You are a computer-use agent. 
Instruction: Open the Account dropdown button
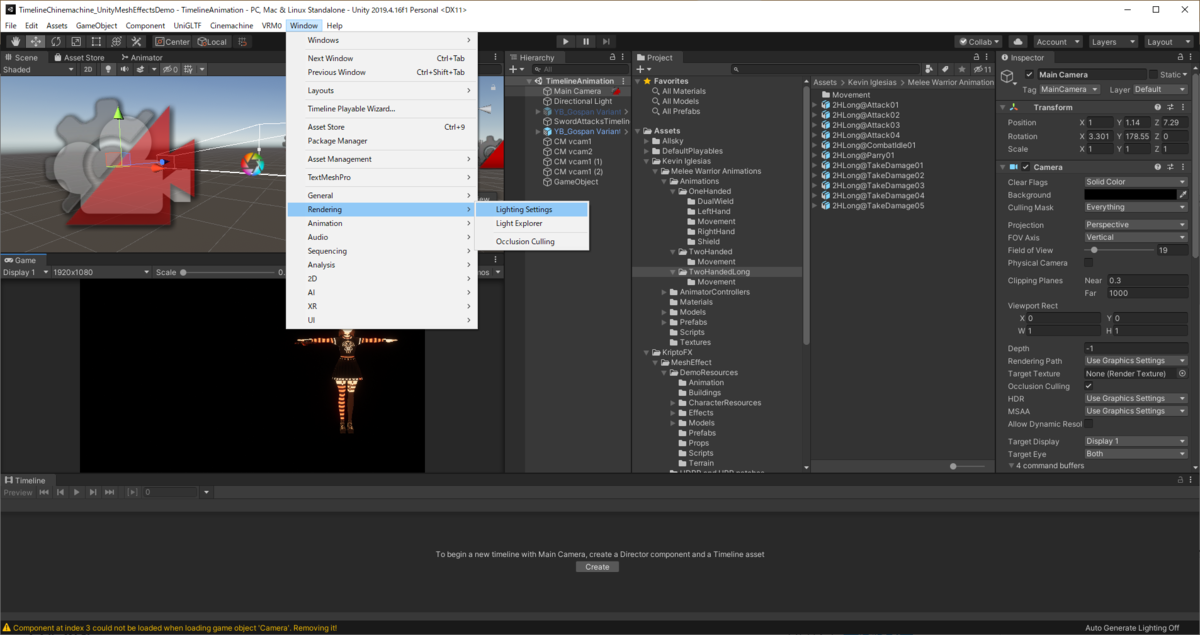point(1056,42)
